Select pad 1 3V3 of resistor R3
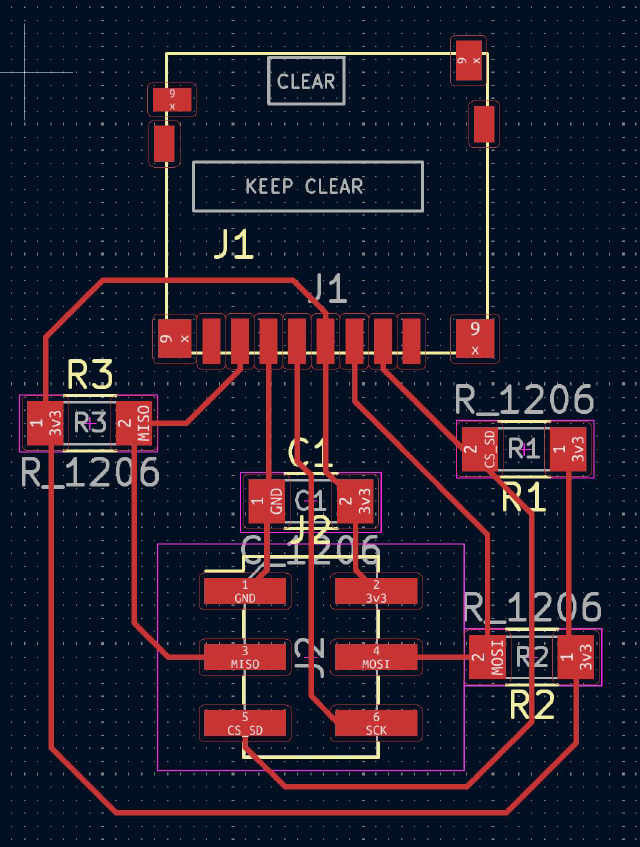 coord(45,424)
